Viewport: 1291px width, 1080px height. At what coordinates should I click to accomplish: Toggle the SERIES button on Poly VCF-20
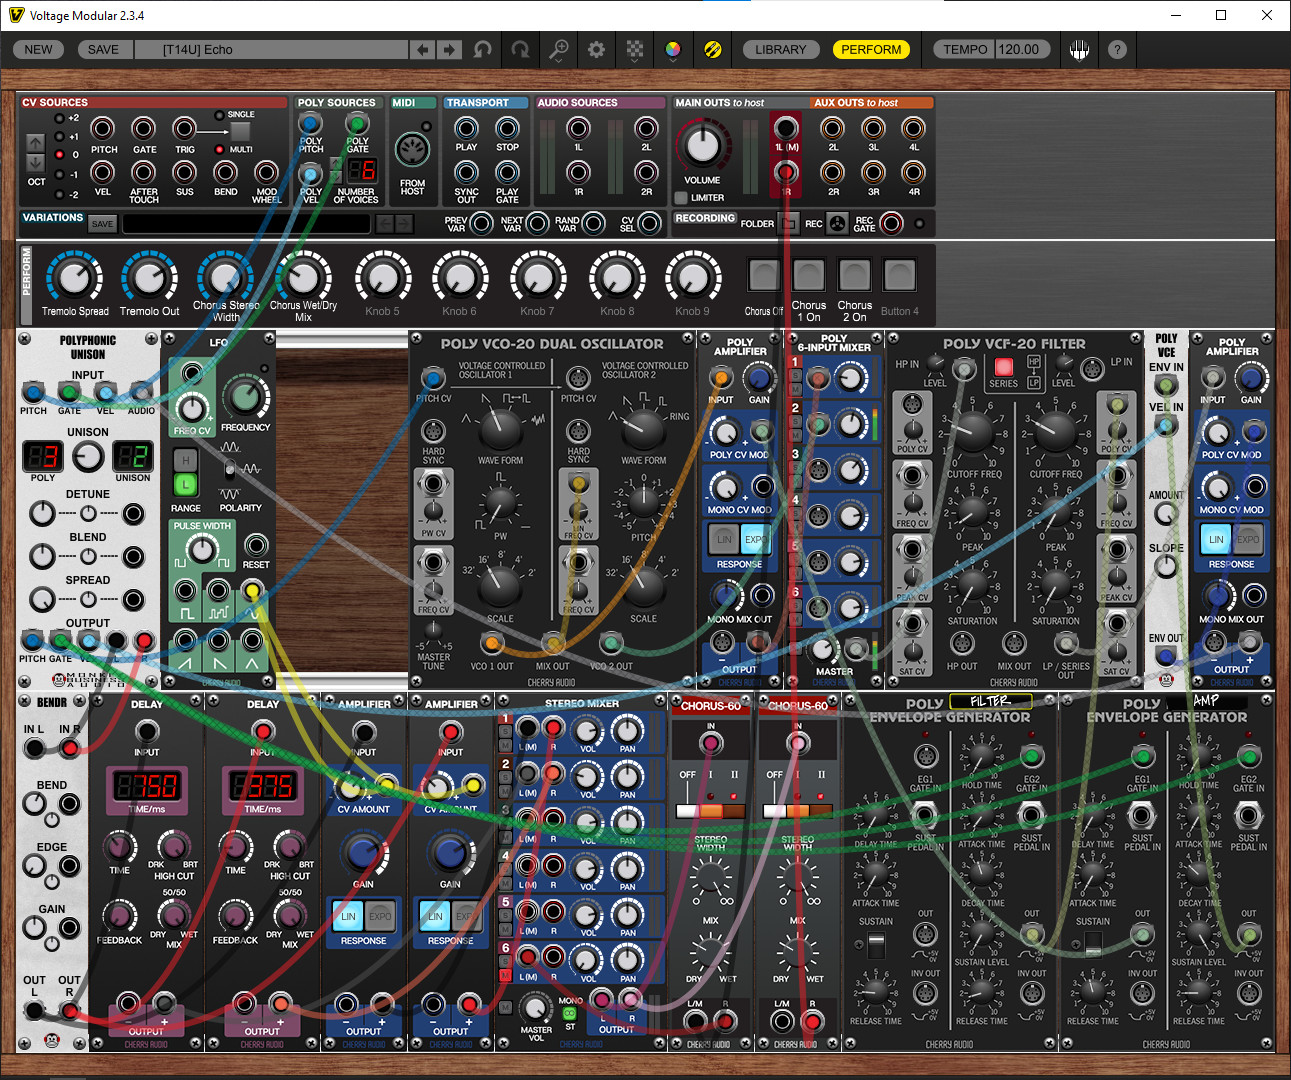[x=1003, y=366]
